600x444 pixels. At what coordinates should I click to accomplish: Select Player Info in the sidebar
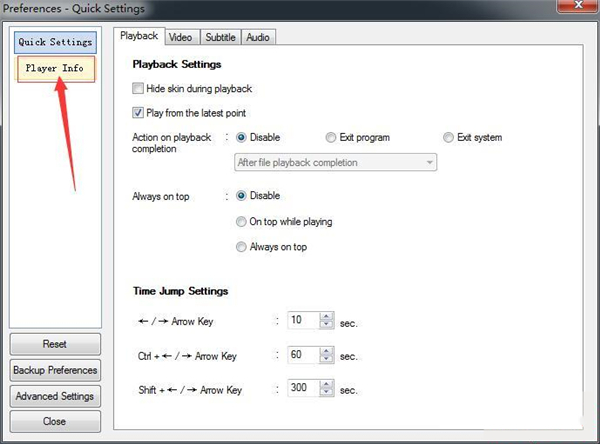click(55, 68)
